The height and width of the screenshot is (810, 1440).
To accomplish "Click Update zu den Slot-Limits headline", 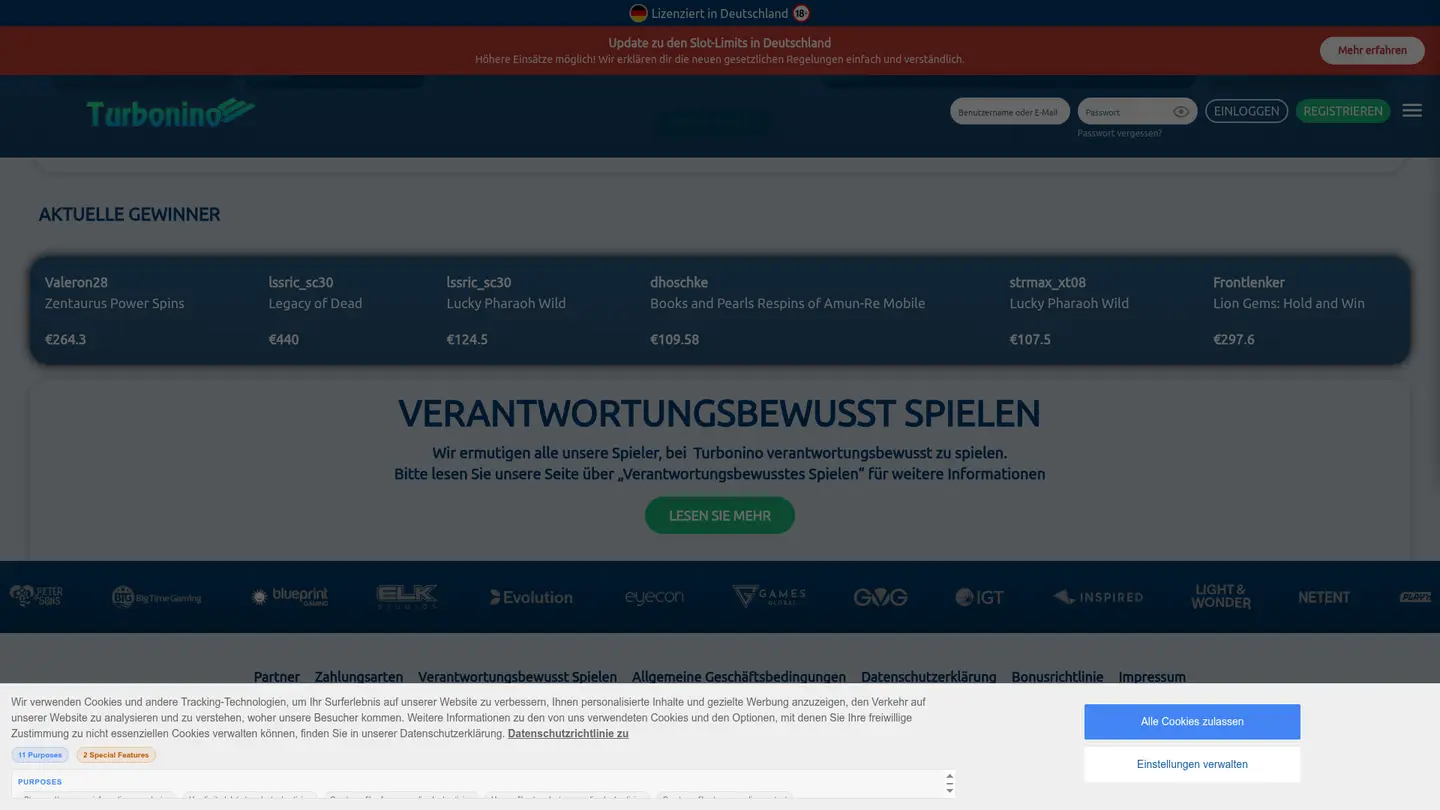I will pyautogui.click(x=720, y=43).
